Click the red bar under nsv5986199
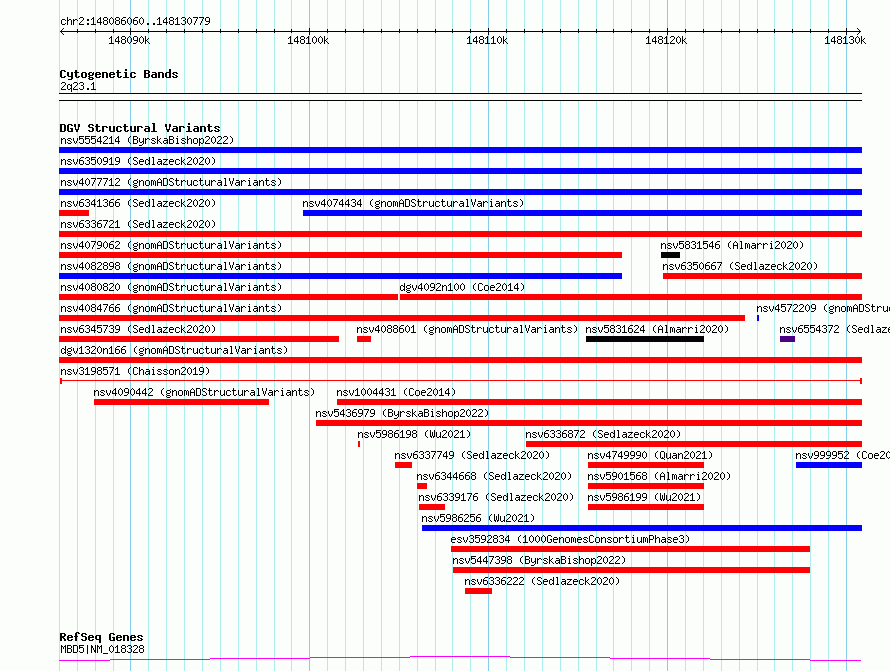890x671 pixels. tap(646, 507)
